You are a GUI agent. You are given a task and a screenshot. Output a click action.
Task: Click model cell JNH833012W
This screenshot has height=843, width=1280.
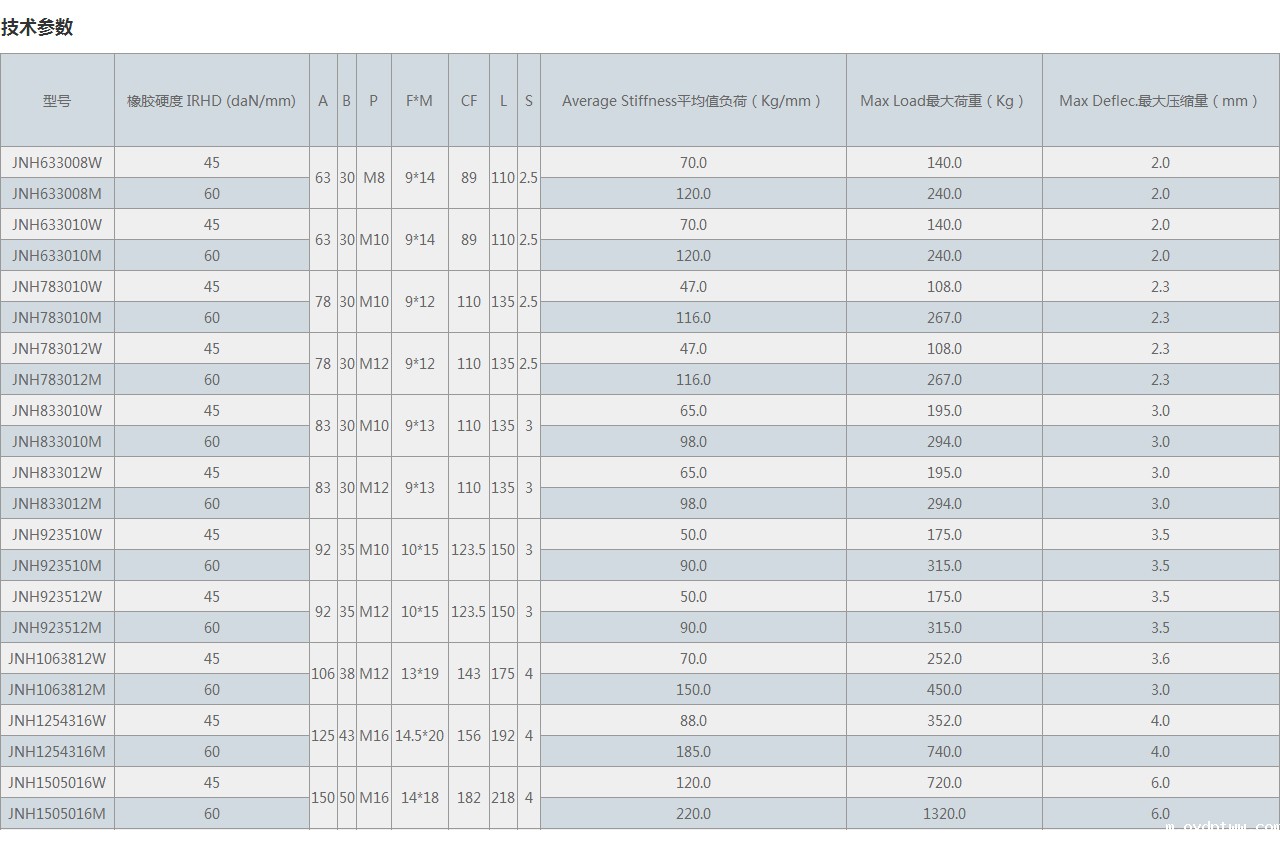tap(57, 472)
